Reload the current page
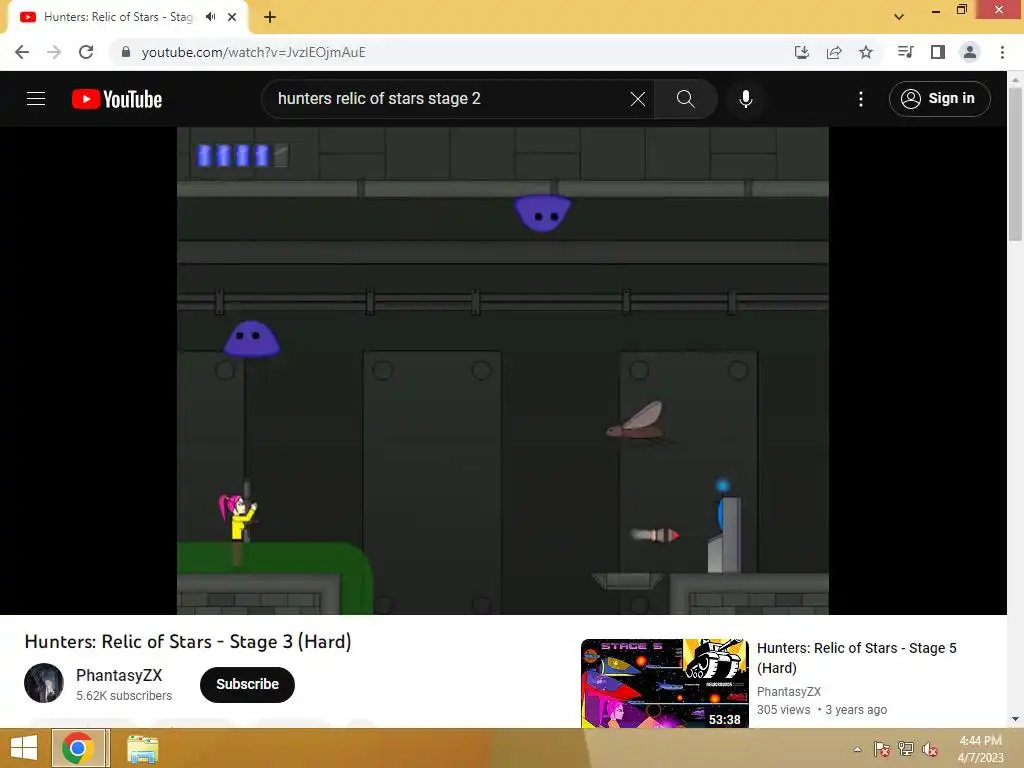The height and width of the screenshot is (768, 1024). [x=86, y=52]
